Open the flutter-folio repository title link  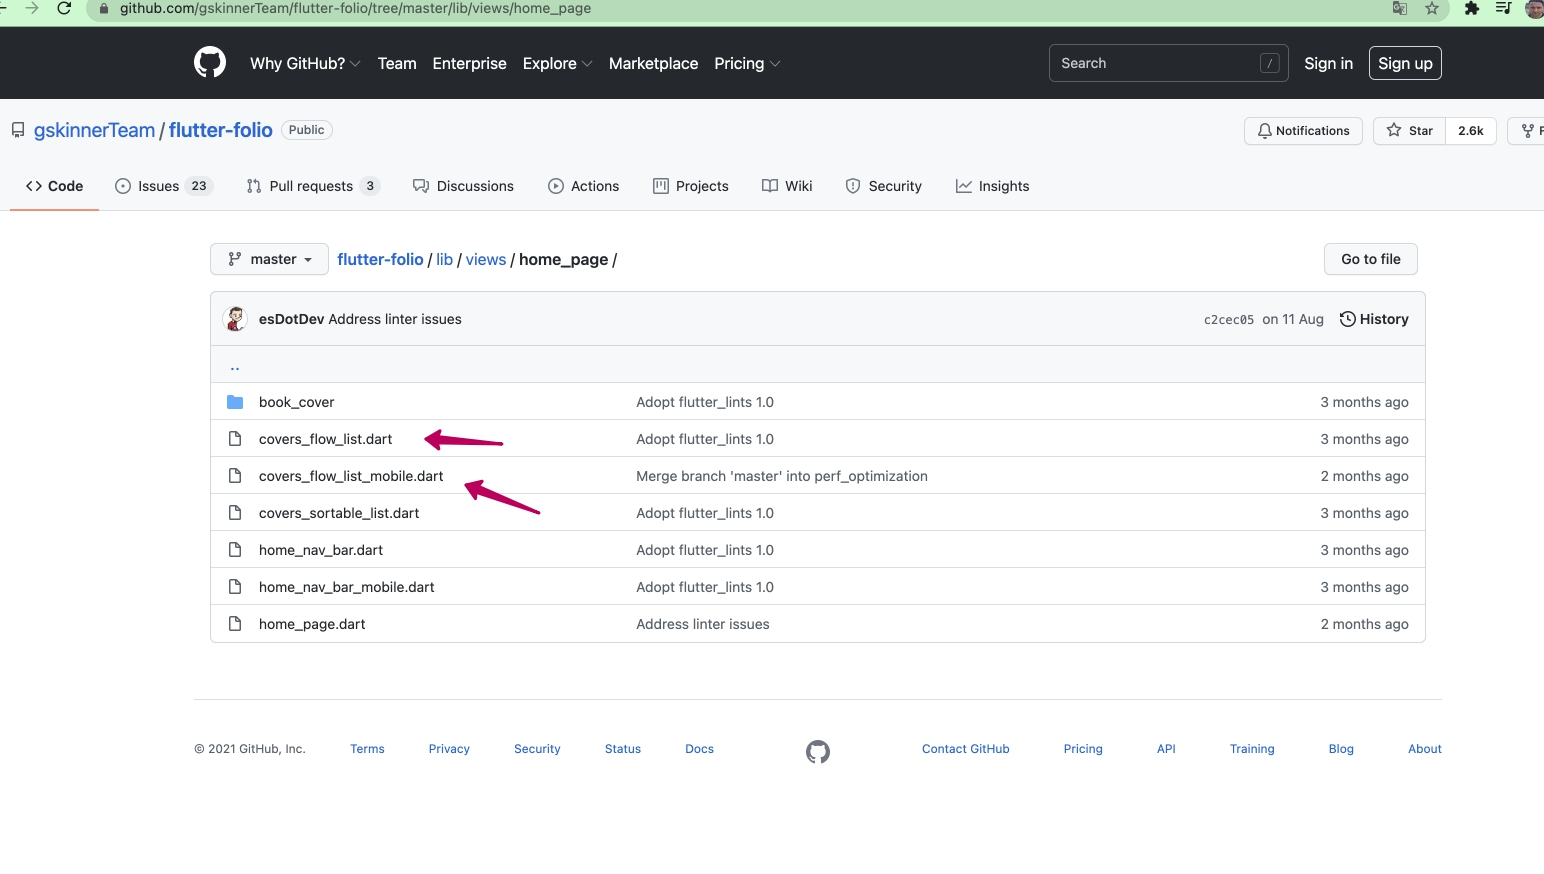(x=221, y=130)
